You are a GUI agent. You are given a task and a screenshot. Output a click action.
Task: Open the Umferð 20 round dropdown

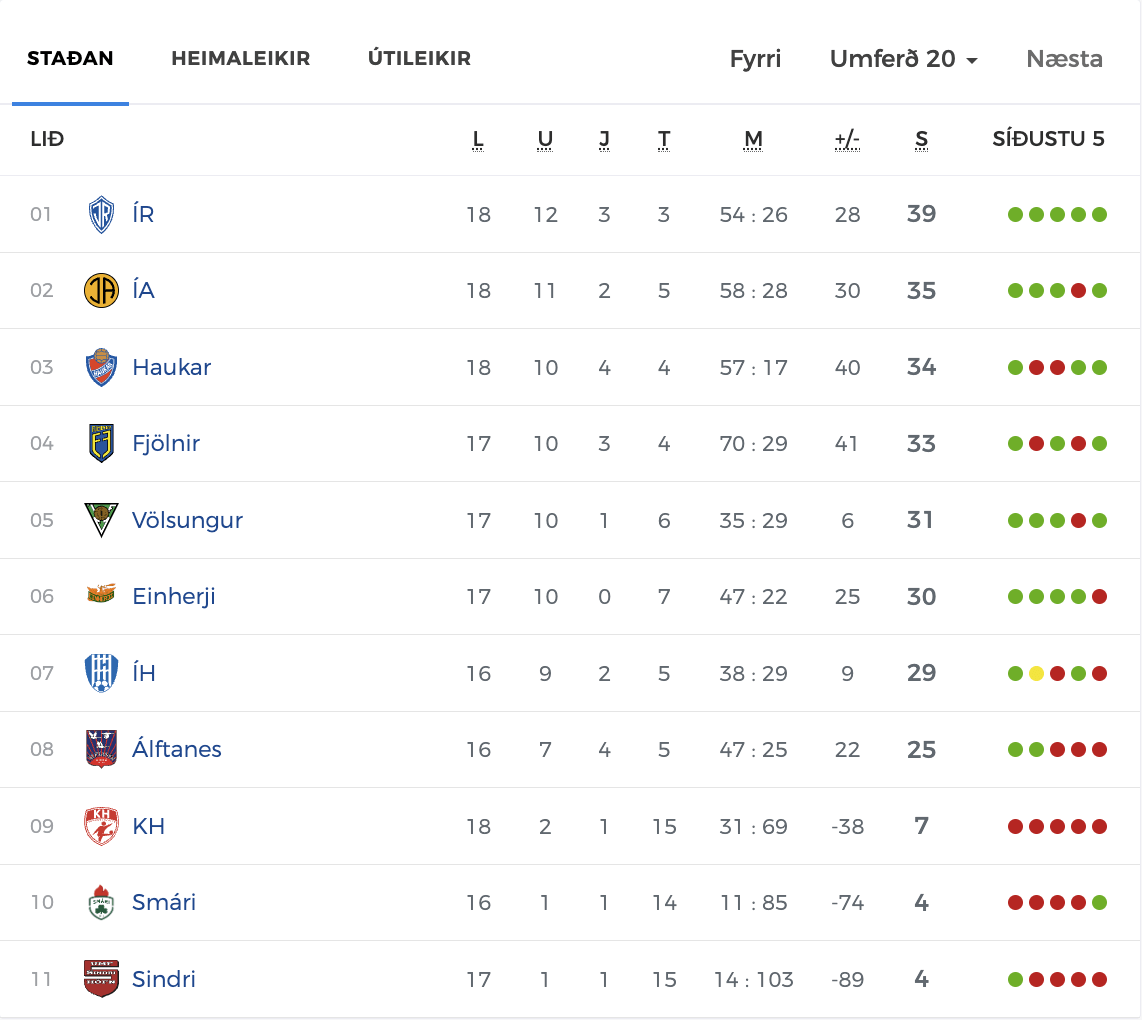tap(904, 59)
